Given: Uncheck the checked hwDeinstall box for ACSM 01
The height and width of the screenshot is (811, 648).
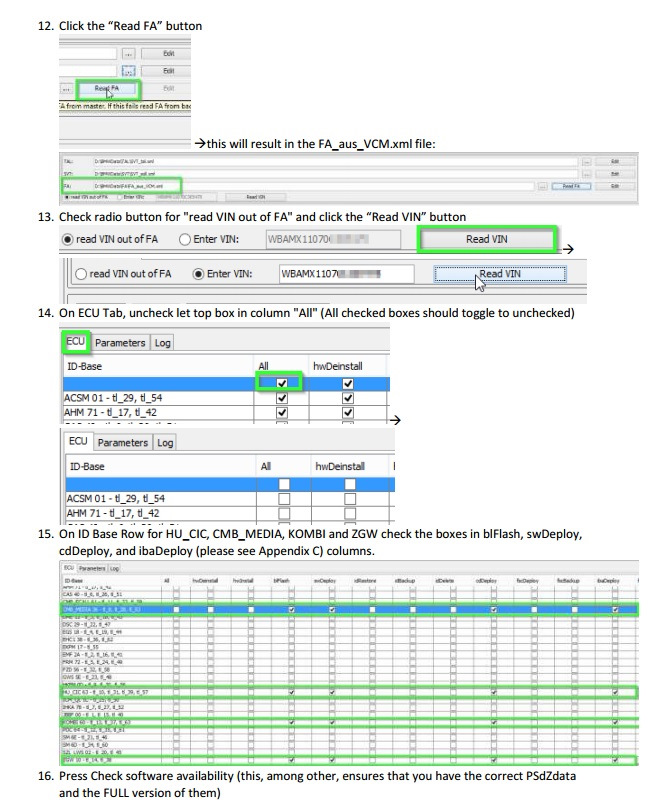Looking at the screenshot, I should (x=348, y=398).
